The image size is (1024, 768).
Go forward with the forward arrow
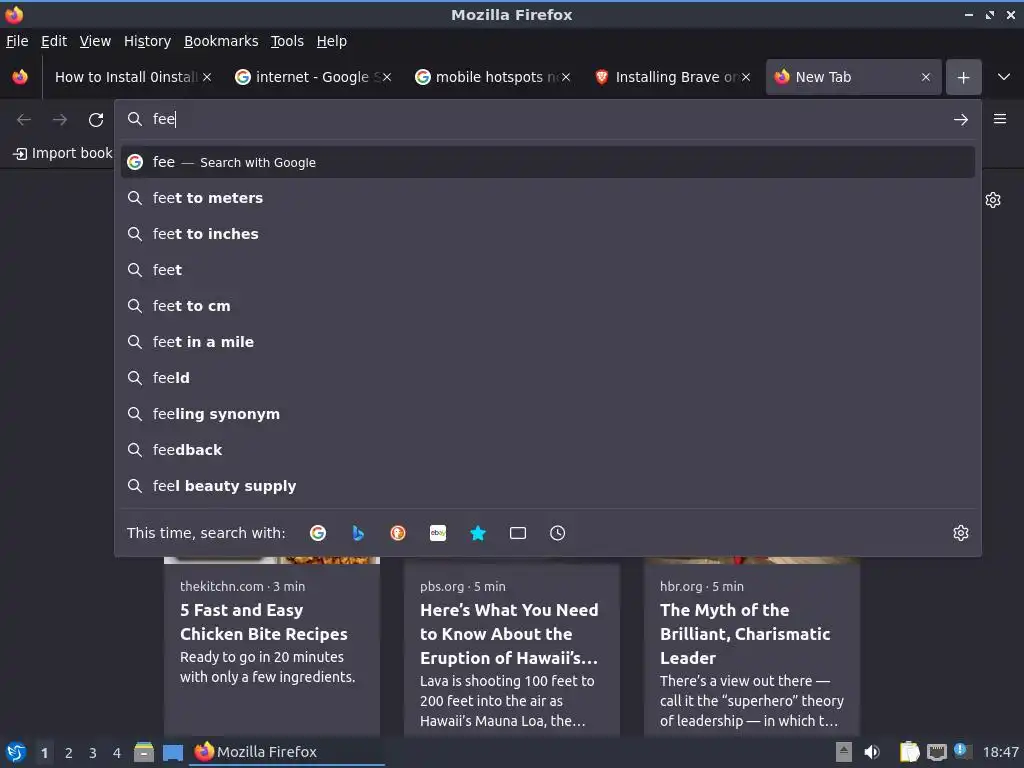(60, 120)
